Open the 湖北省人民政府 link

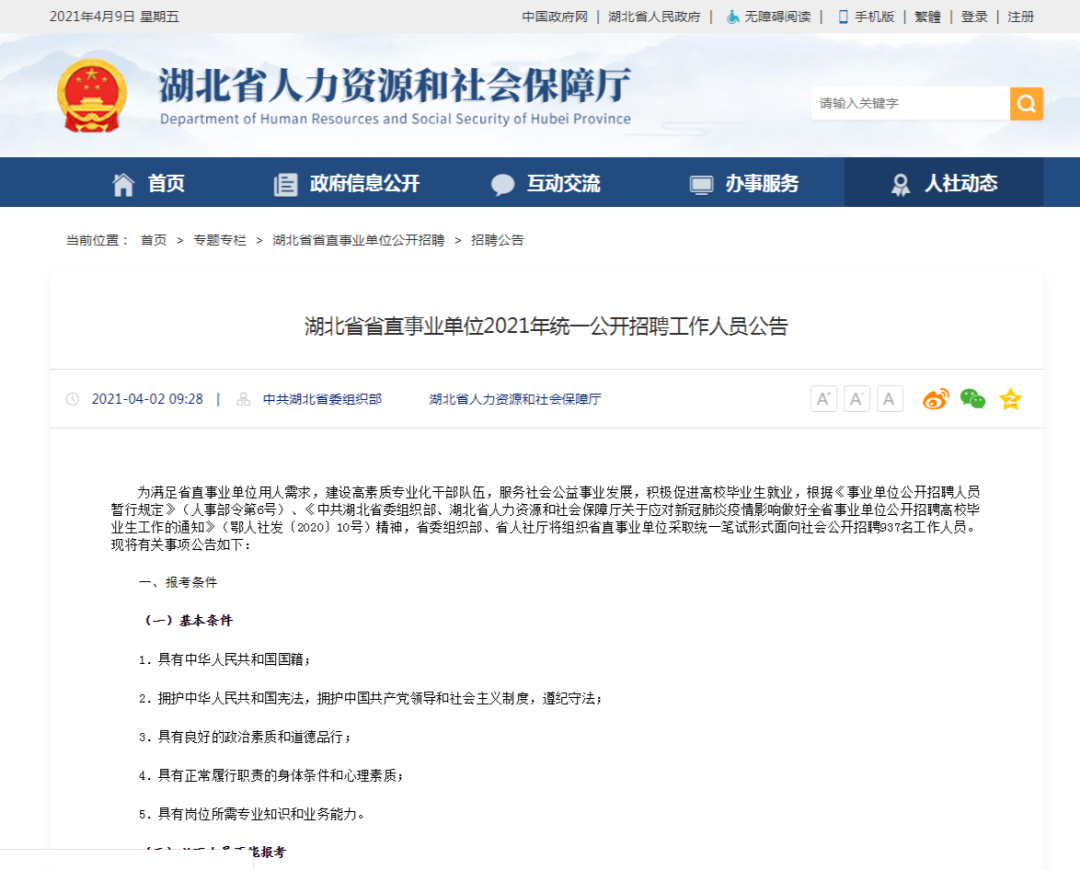click(654, 17)
